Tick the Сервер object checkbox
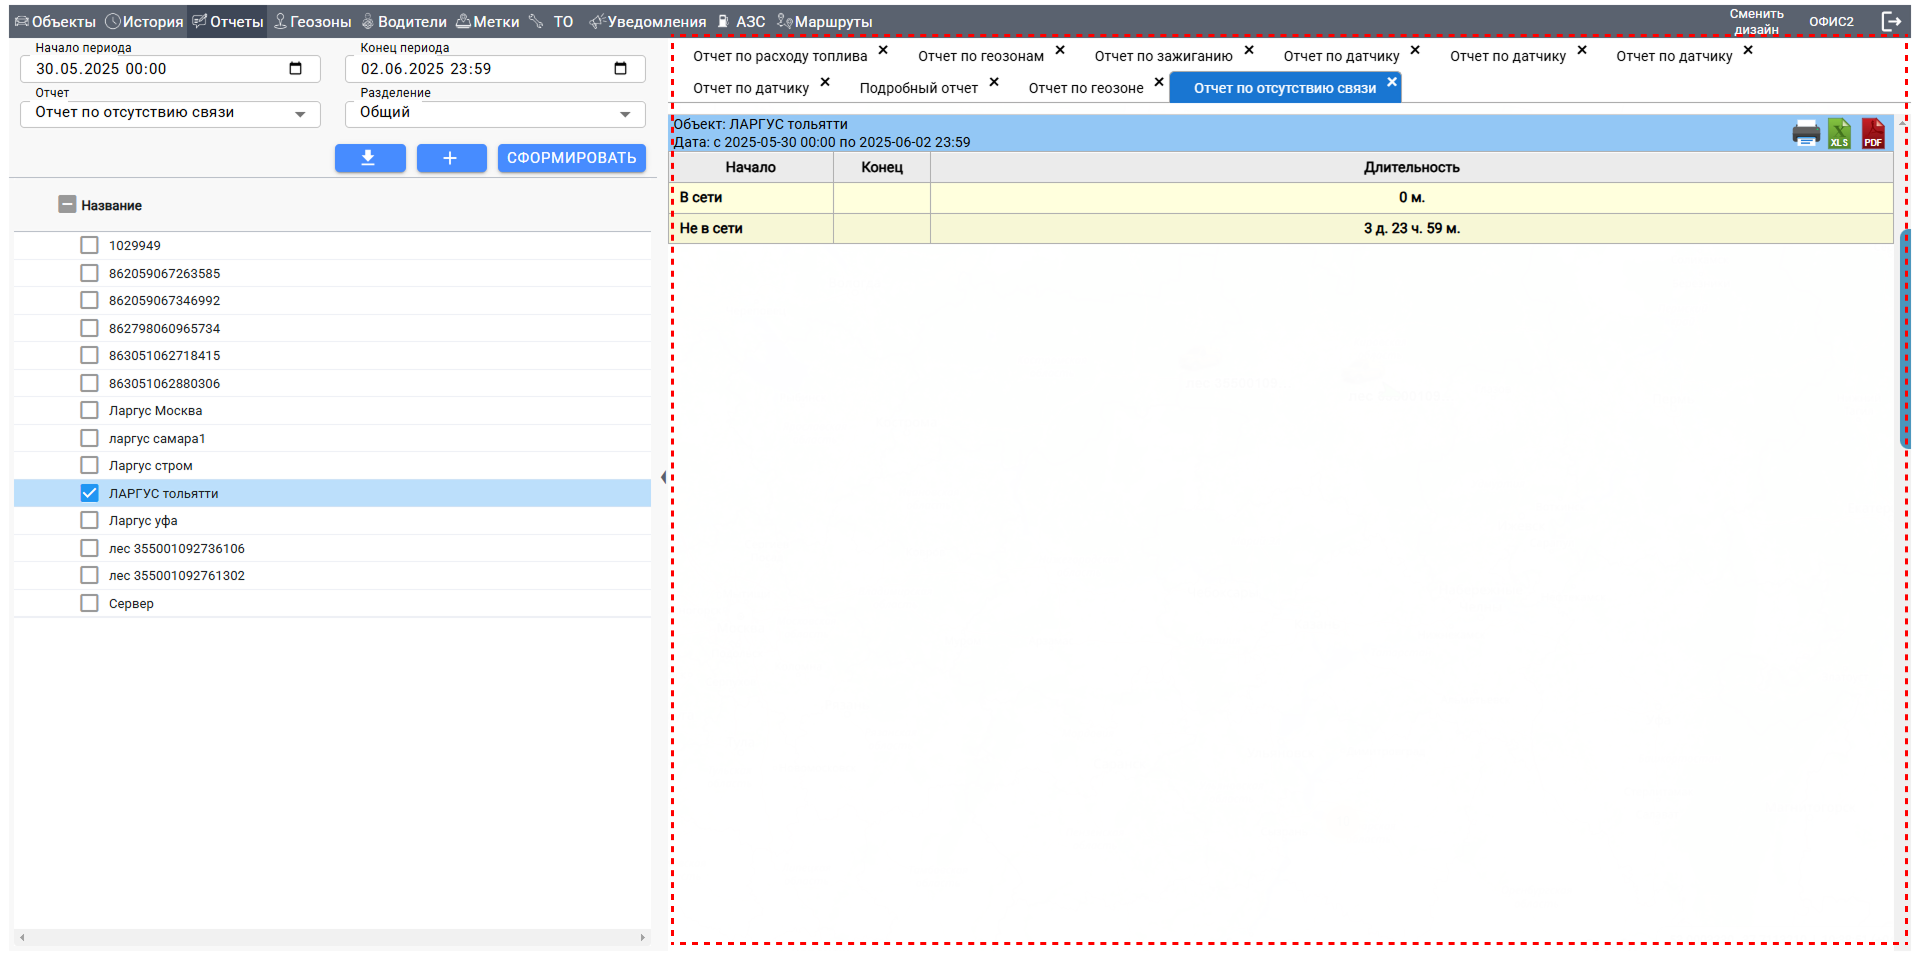 [90, 603]
